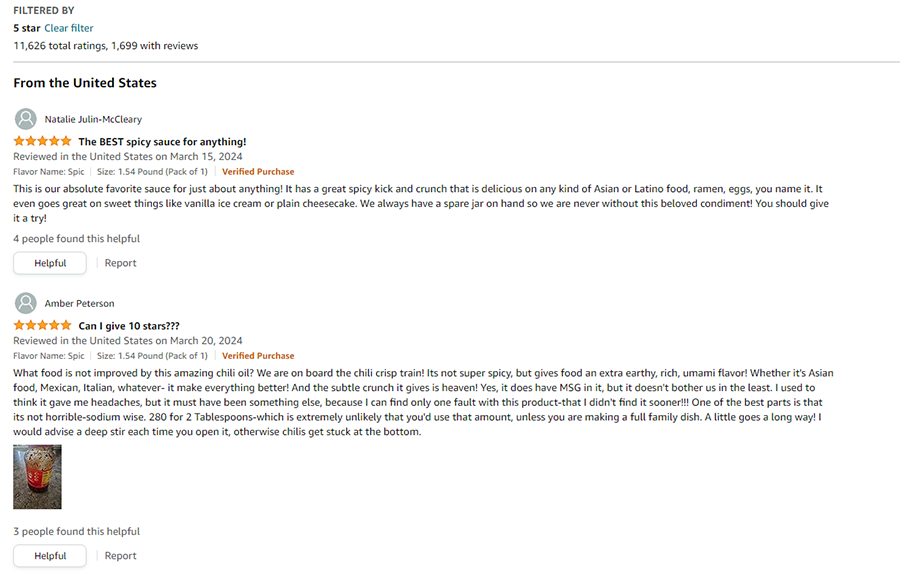
Task: Click the '4 people found this helpful' text
Action: click(76, 239)
